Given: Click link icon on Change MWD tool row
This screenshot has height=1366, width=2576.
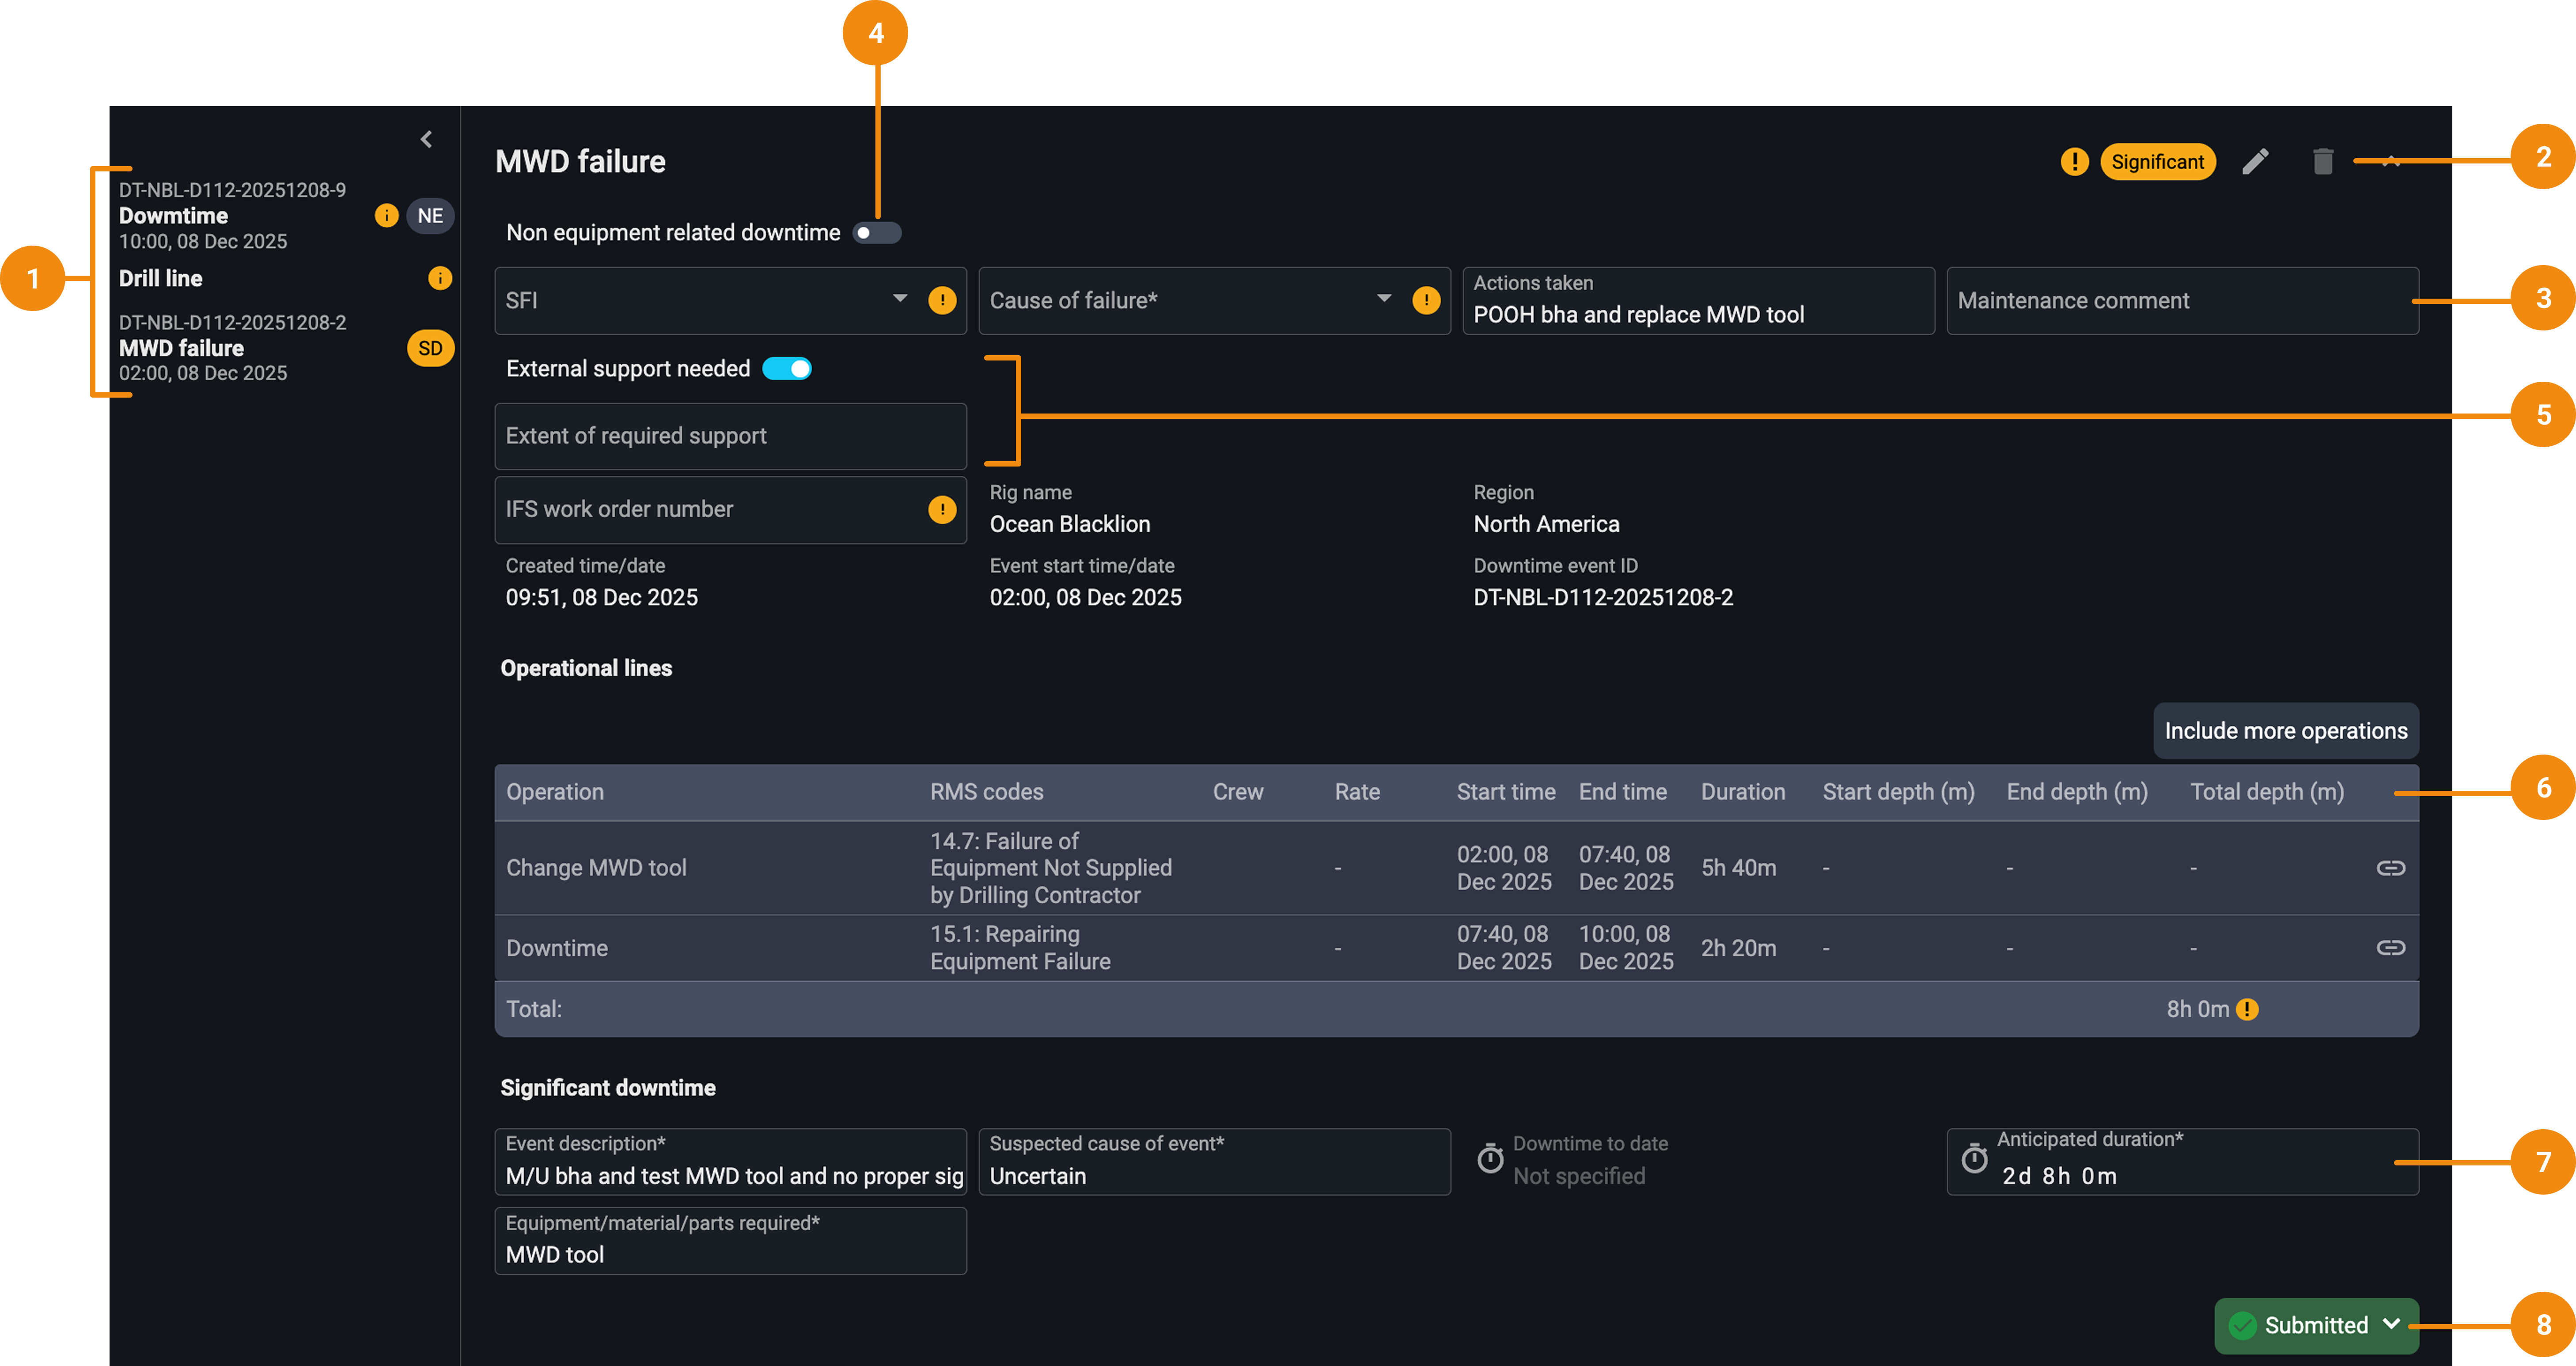Looking at the screenshot, I should point(2390,868).
